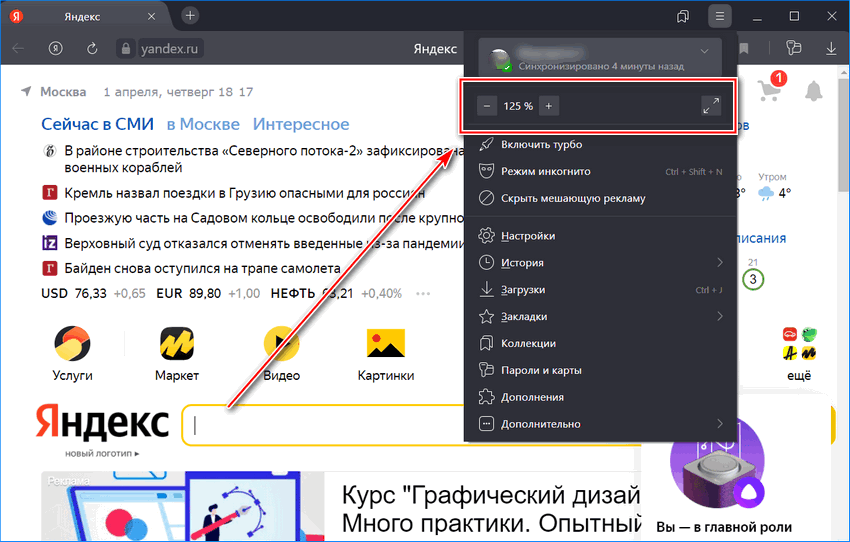Screen dimensions: 850x542
Task: Open a new tab with the plus button
Action: pyautogui.click(x=190, y=16)
